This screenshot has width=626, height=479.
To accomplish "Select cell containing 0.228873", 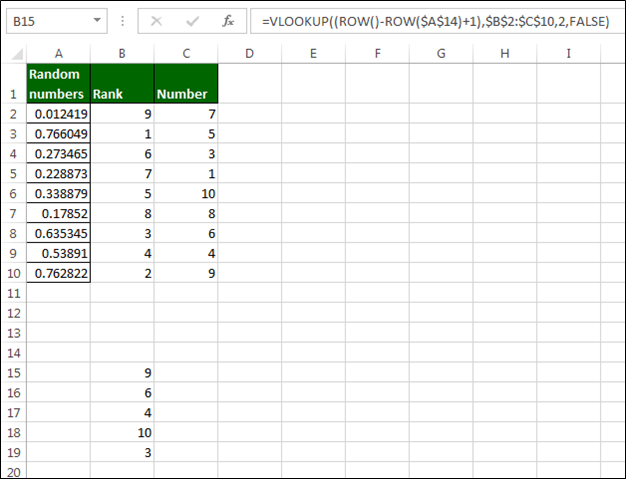I will (x=59, y=174).
